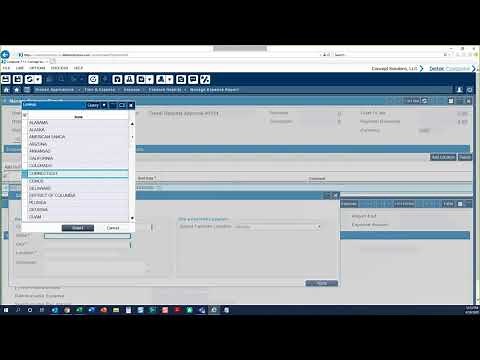This screenshot has height=360, width=480.
Task: Open the File menu
Action: click(x=6, y=68)
